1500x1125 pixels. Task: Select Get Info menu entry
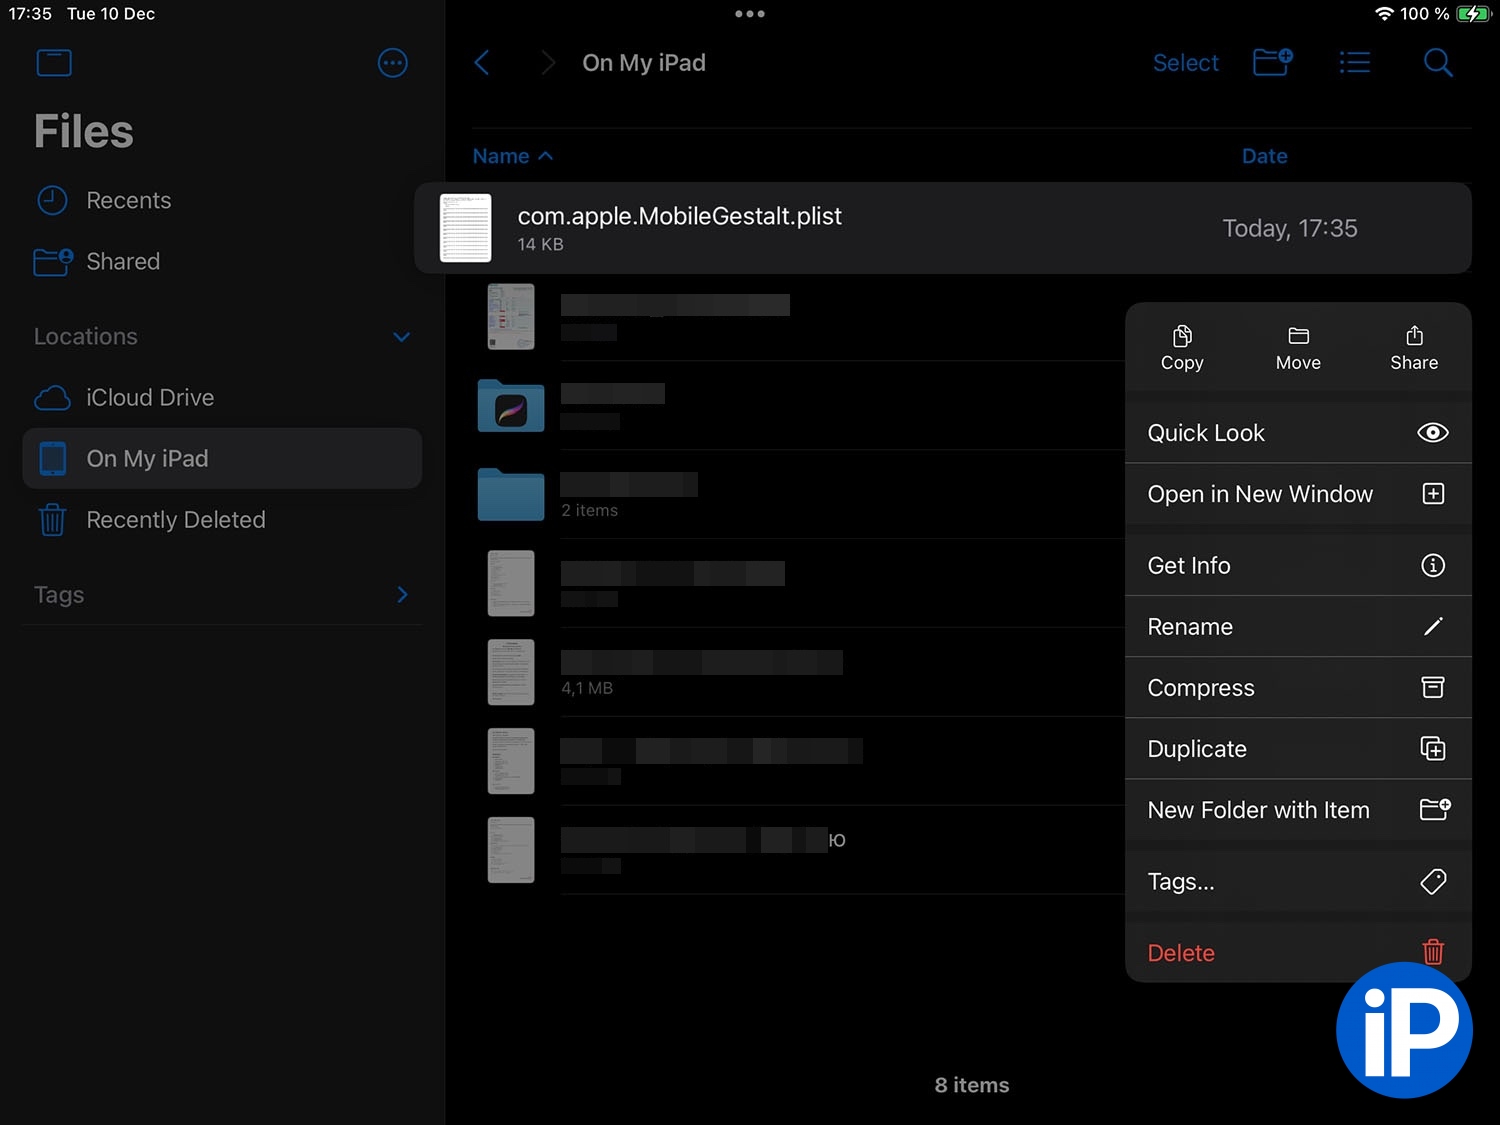[1298, 565]
